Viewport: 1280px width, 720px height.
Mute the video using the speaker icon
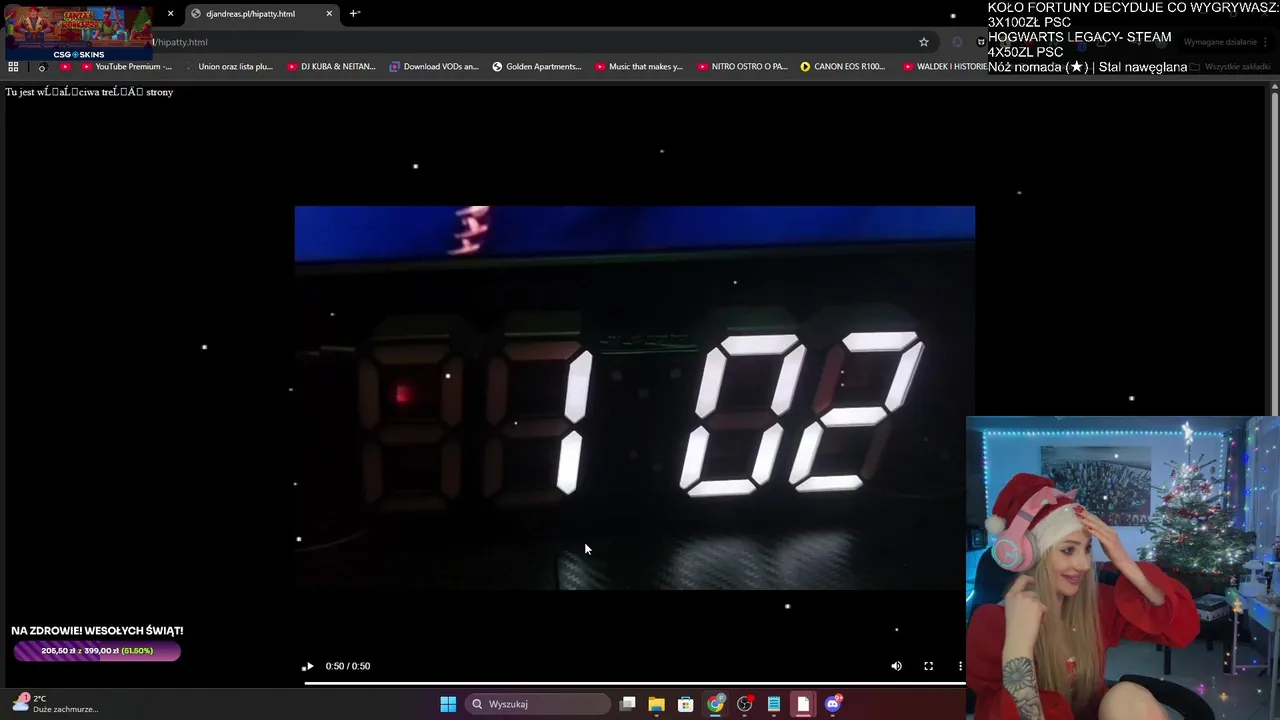(x=896, y=666)
